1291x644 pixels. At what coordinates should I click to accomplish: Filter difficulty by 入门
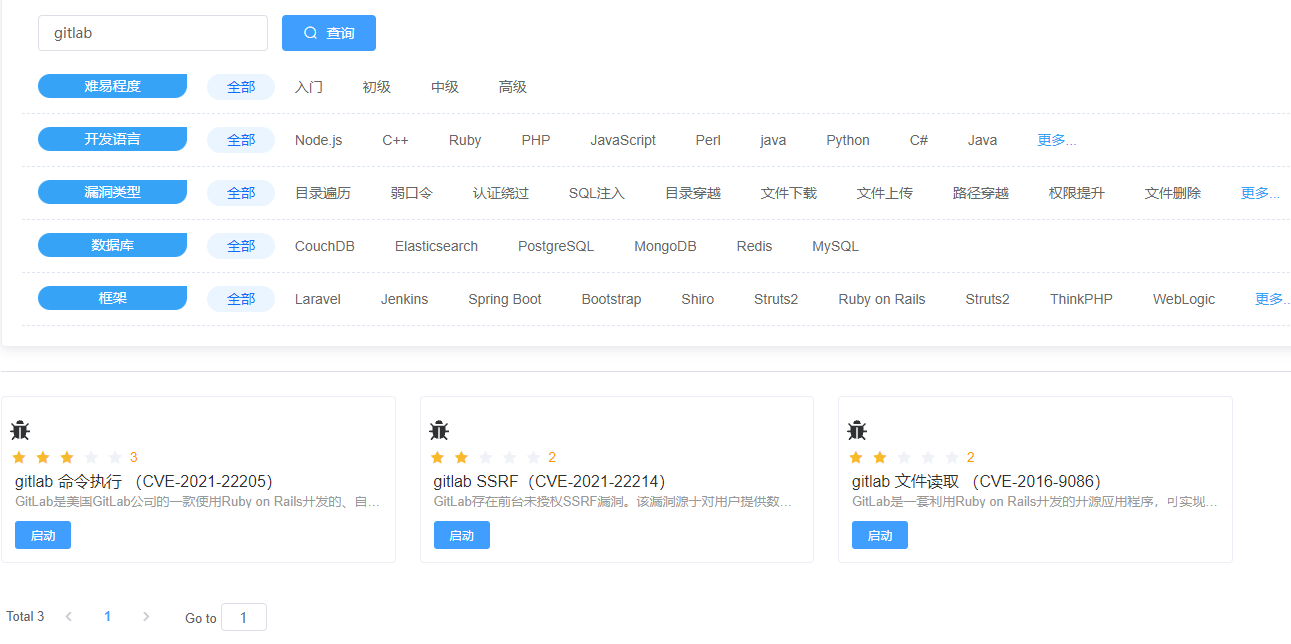coord(309,87)
